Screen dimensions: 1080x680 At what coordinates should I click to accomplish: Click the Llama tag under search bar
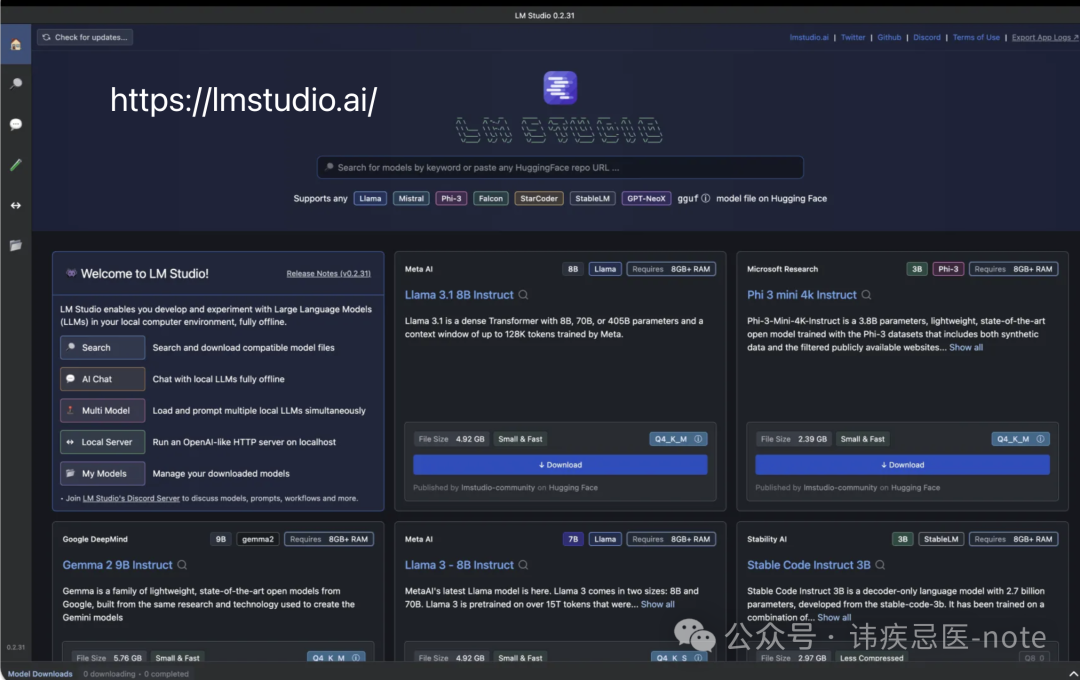(x=370, y=198)
